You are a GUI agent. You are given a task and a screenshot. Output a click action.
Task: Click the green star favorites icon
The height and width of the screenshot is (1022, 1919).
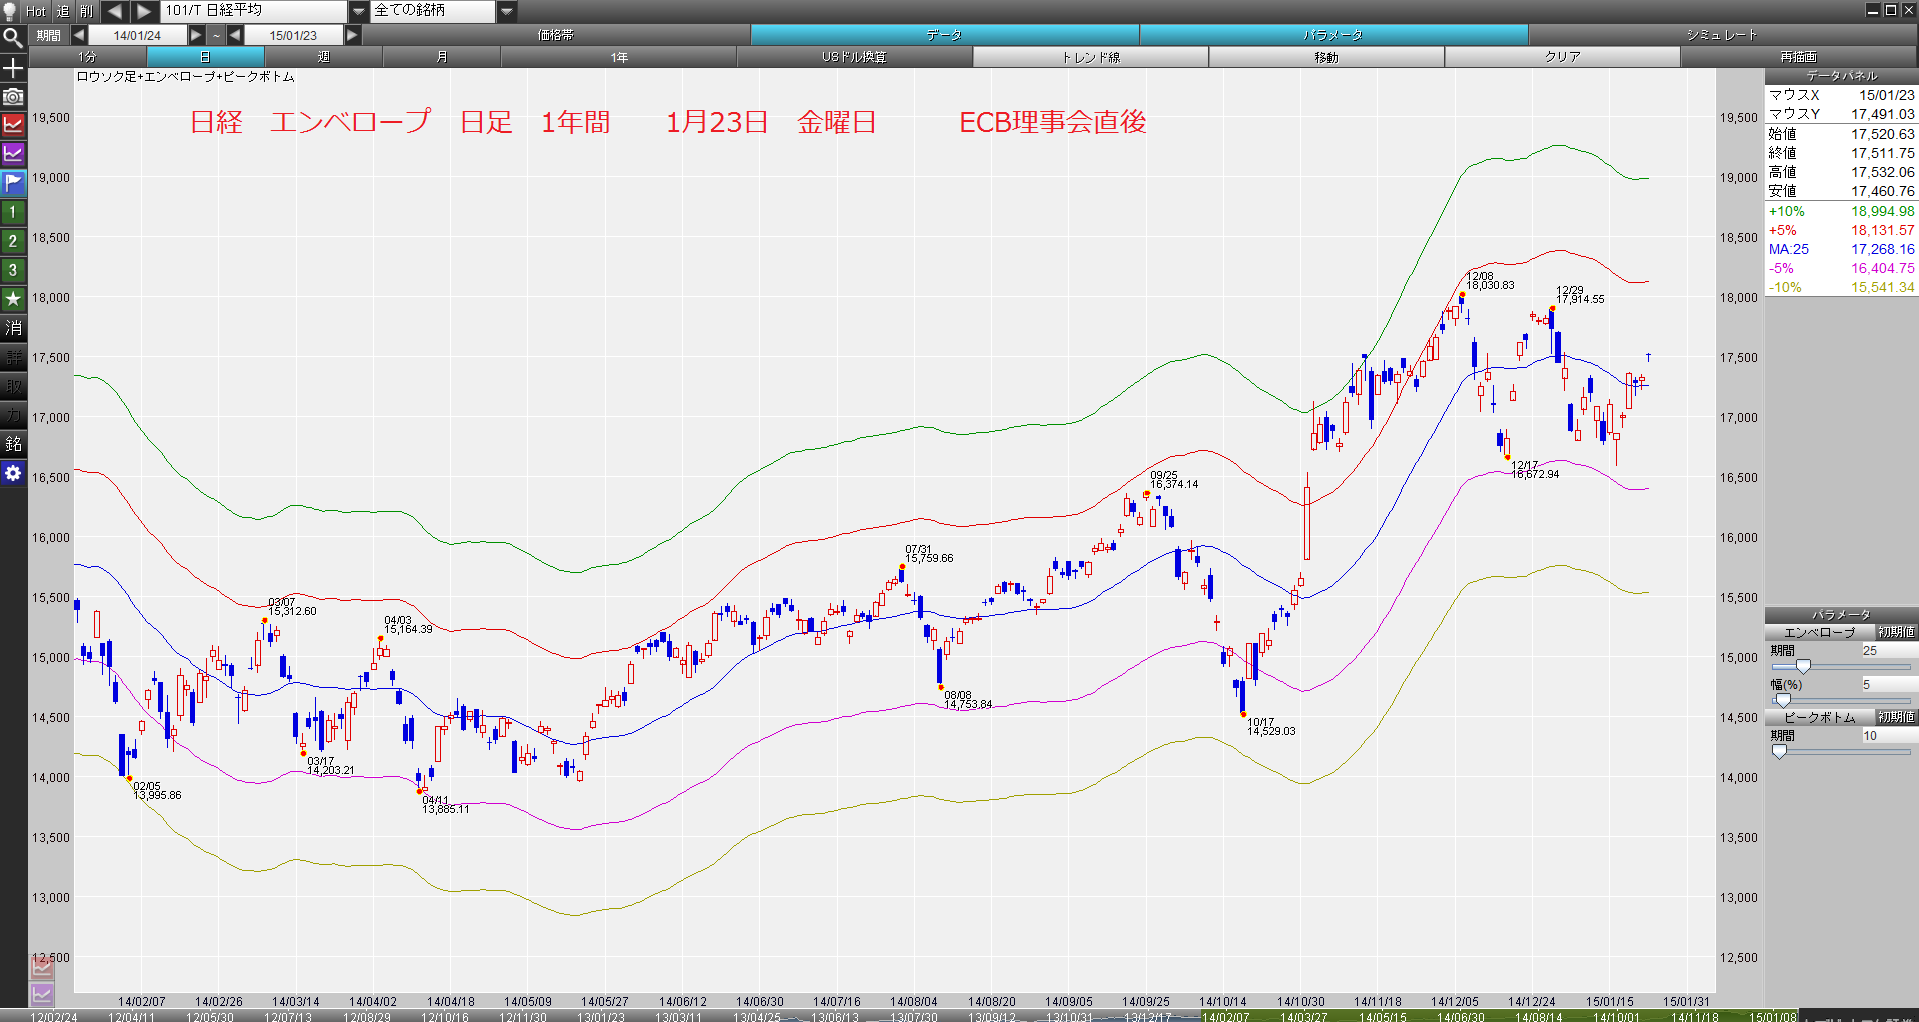pyautogui.click(x=13, y=299)
